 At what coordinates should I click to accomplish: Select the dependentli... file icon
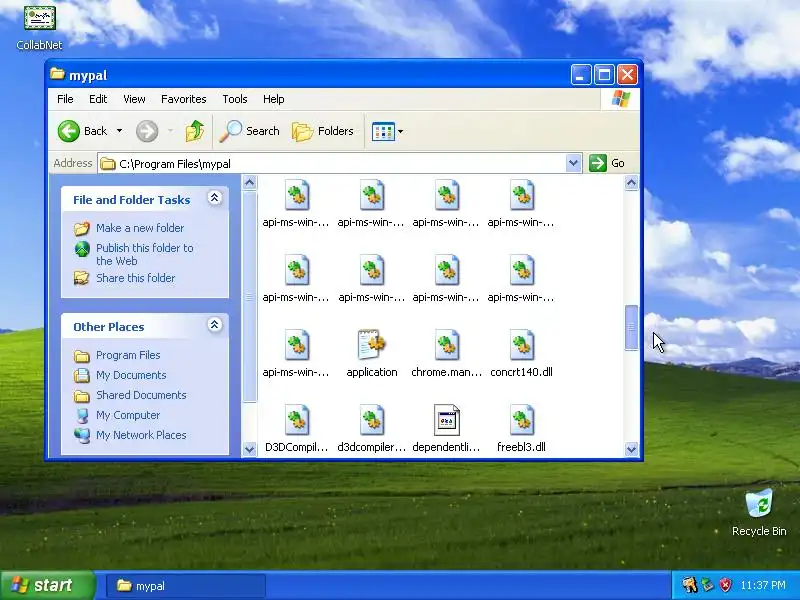(x=446, y=419)
